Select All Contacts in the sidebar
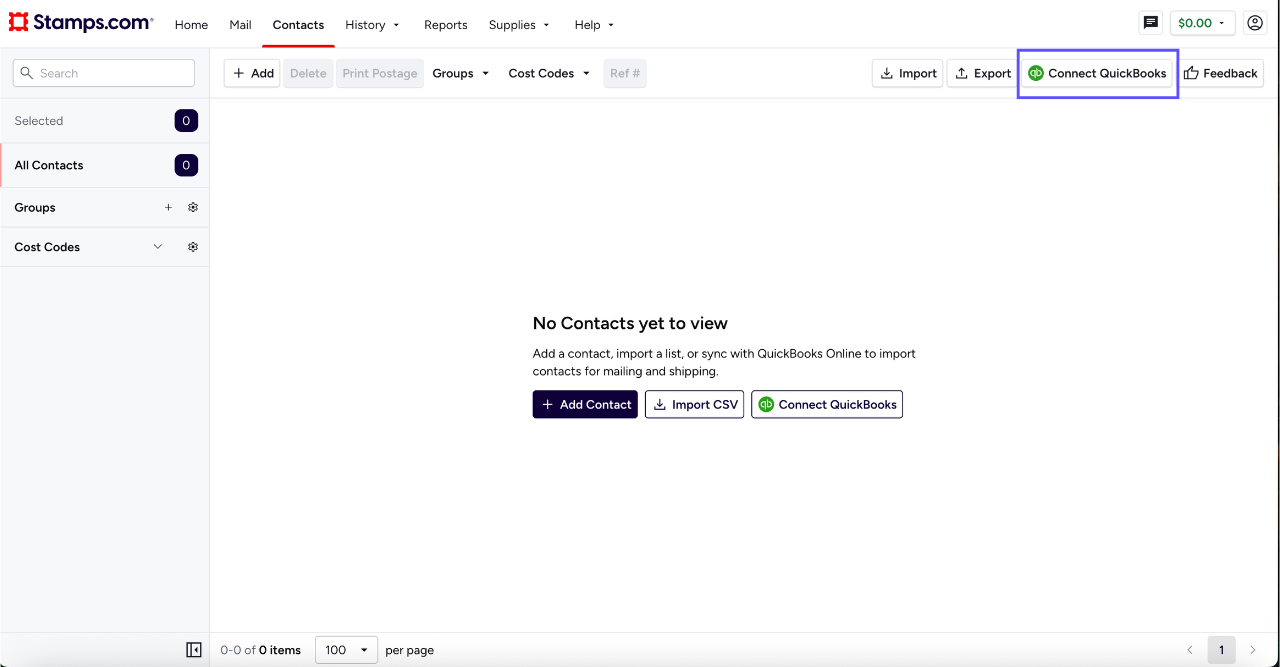Image resolution: width=1280 pixels, height=667 pixels. pos(105,165)
